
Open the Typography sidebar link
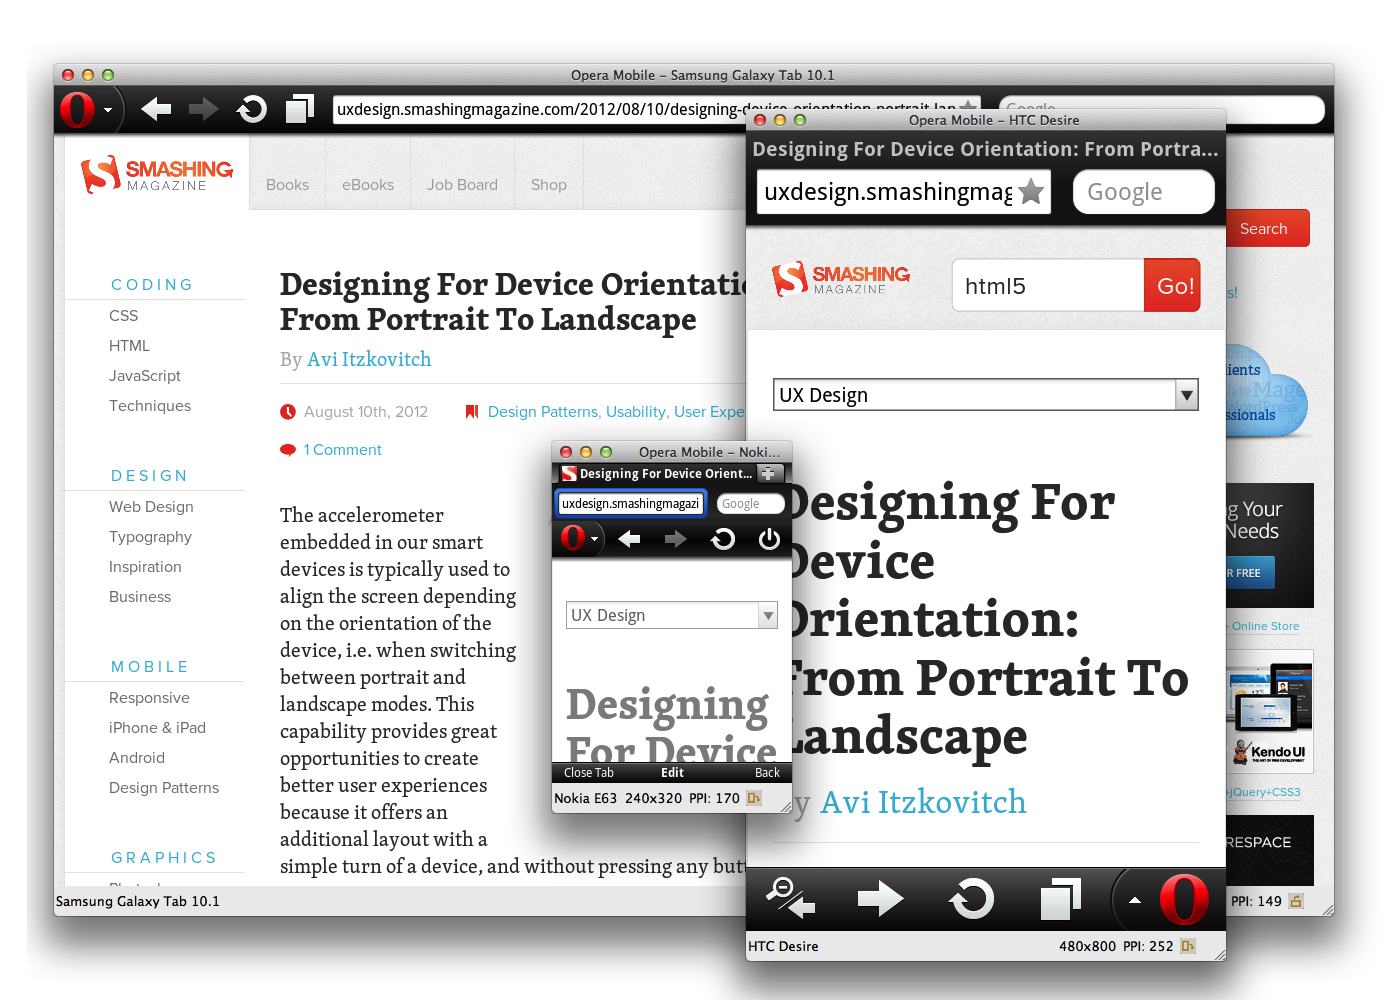click(150, 537)
